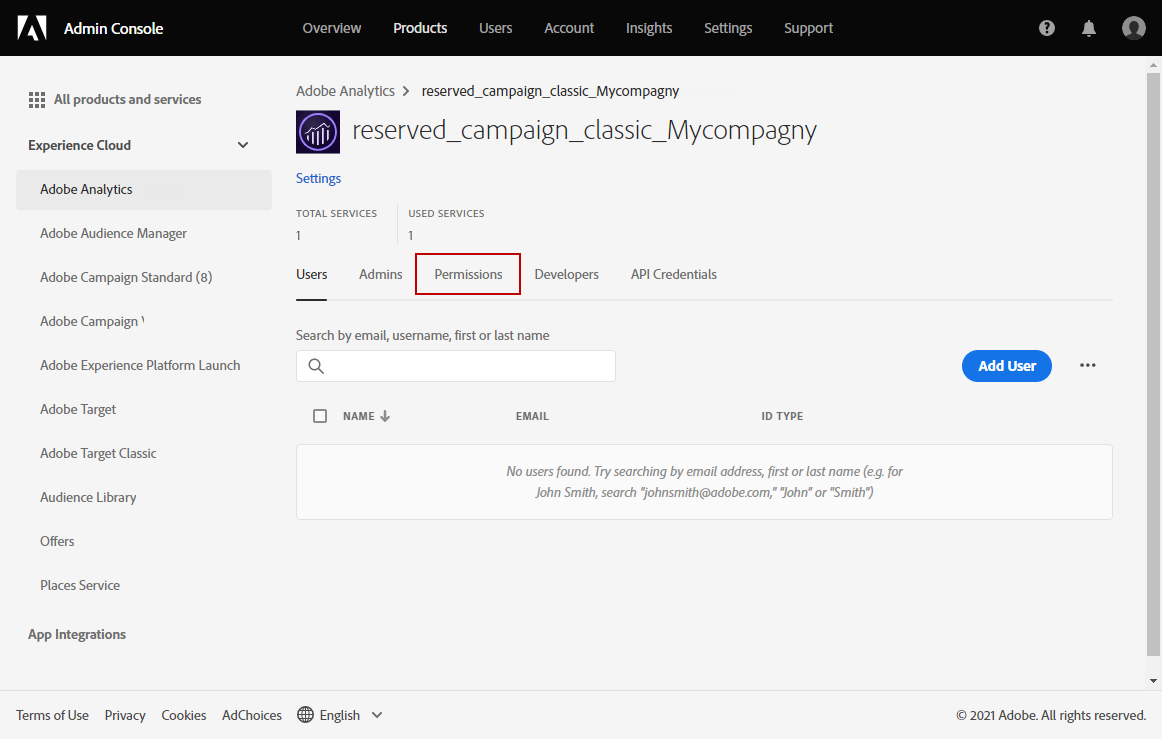The width and height of the screenshot is (1162, 739).
Task: Open the Support menu
Action: (x=808, y=28)
